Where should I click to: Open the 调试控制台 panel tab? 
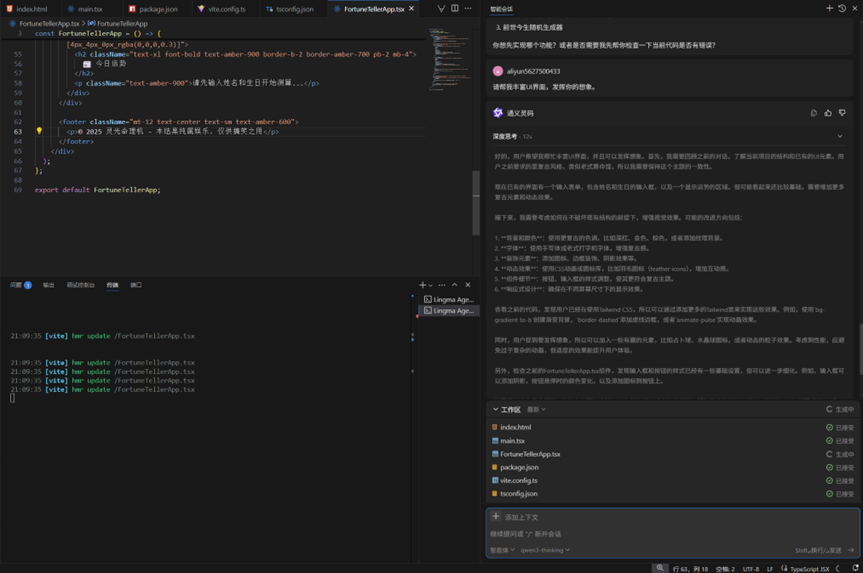(x=80, y=285)
